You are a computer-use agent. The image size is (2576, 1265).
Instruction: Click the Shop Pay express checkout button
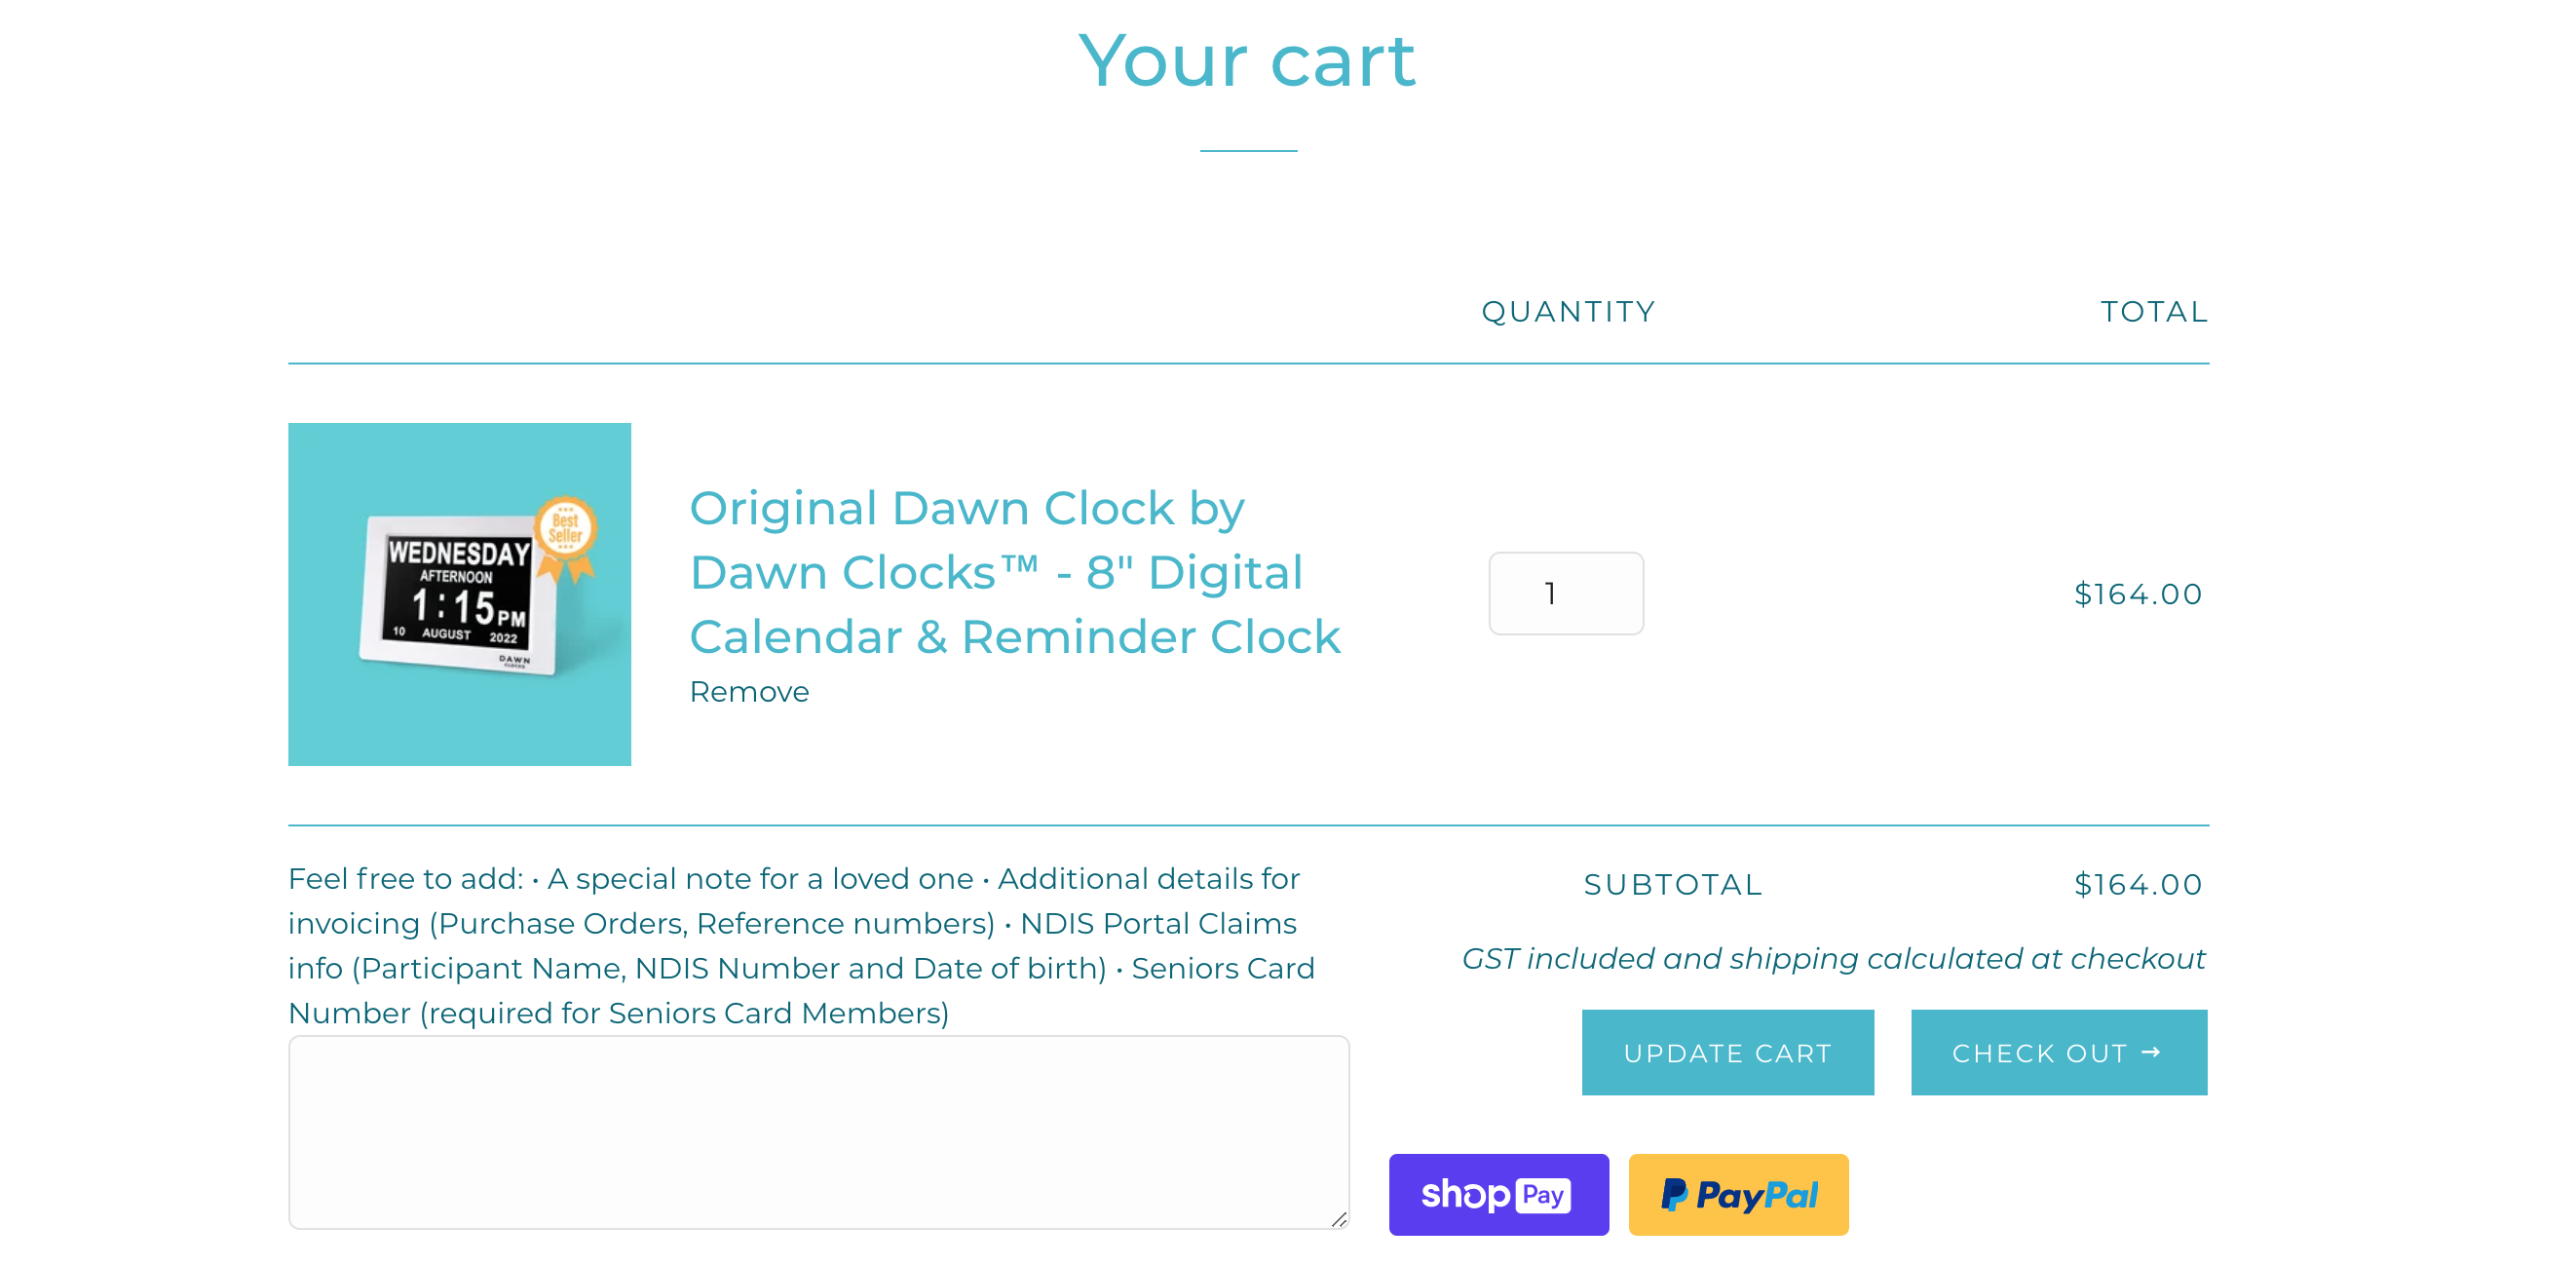tap(1498, 1194)
